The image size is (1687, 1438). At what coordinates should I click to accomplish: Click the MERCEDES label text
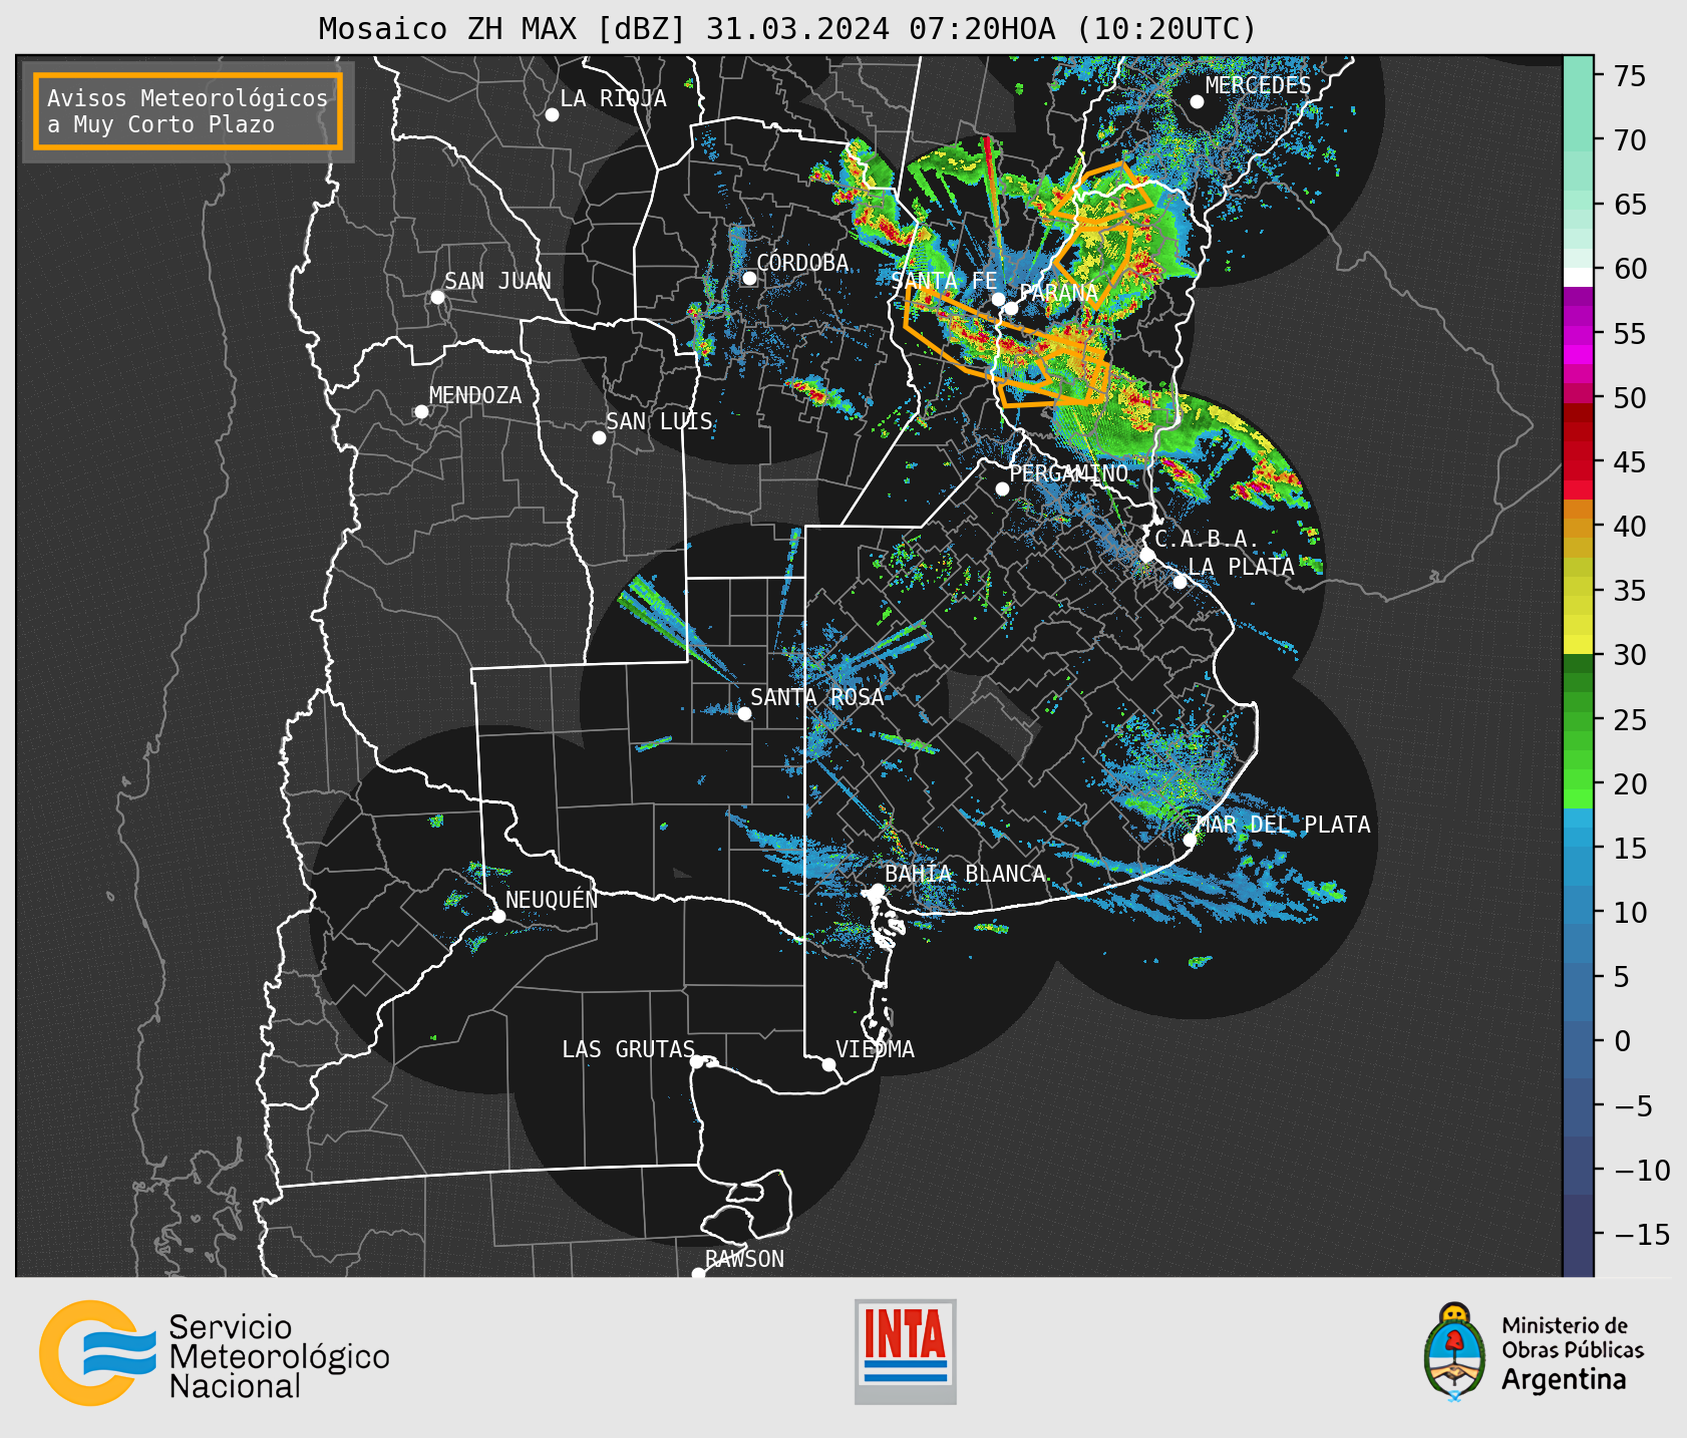(1258, 85)
